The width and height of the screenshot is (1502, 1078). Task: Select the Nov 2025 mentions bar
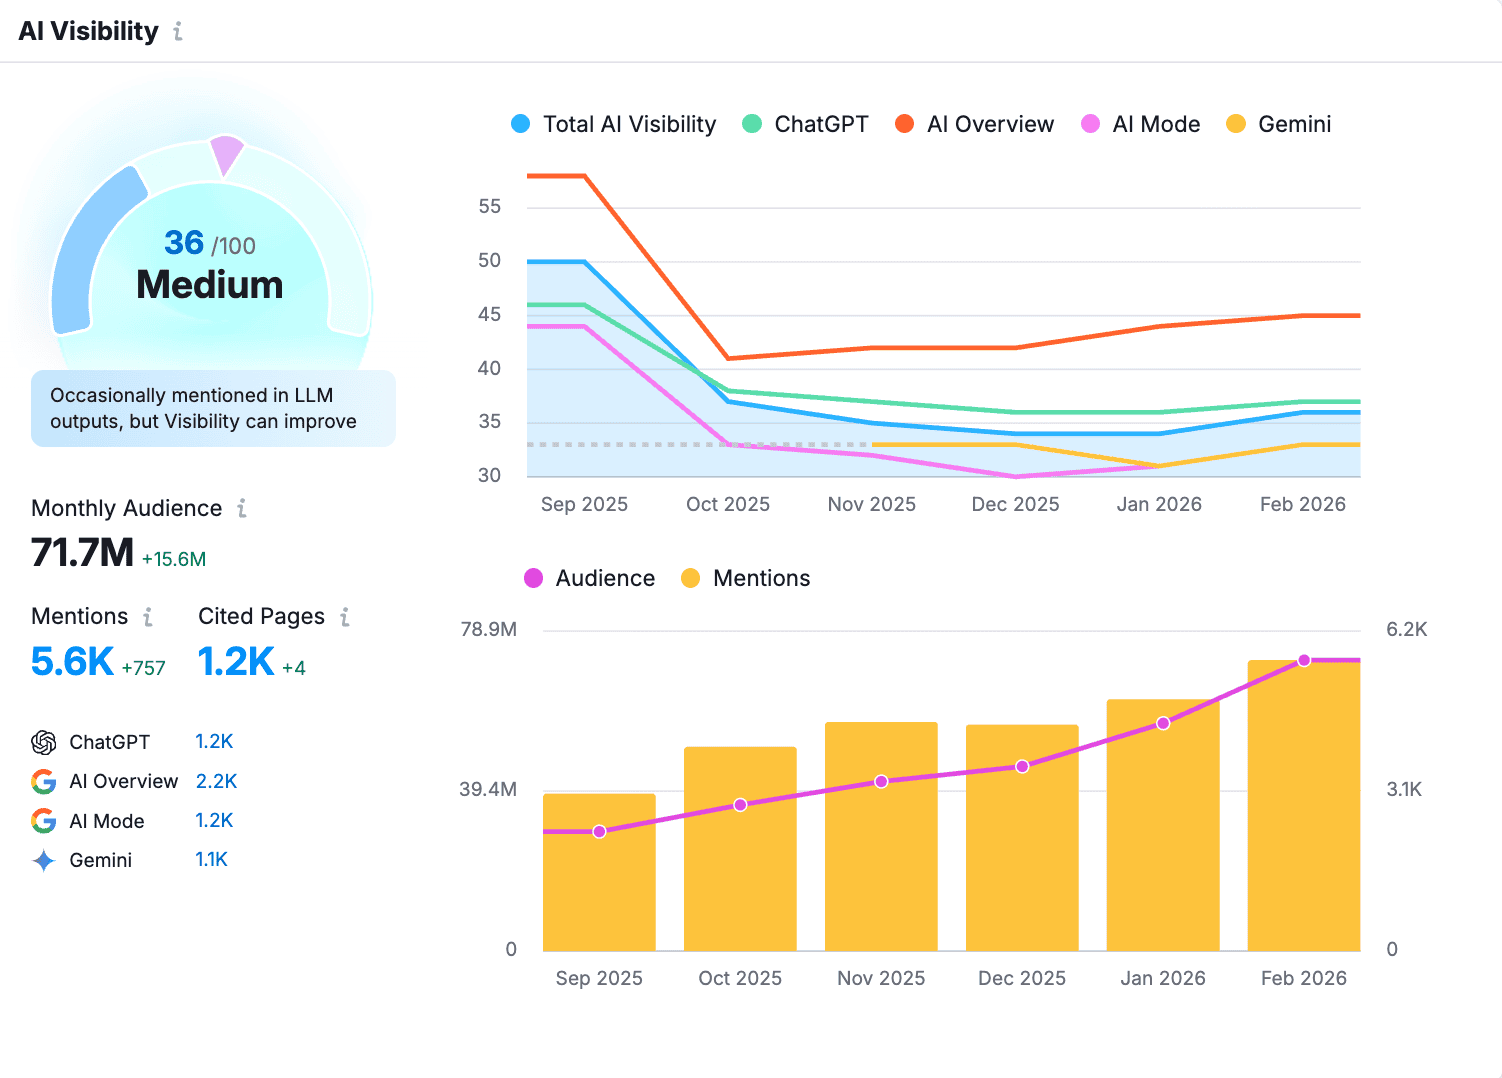pyautogui.click(x=881, y=836)
